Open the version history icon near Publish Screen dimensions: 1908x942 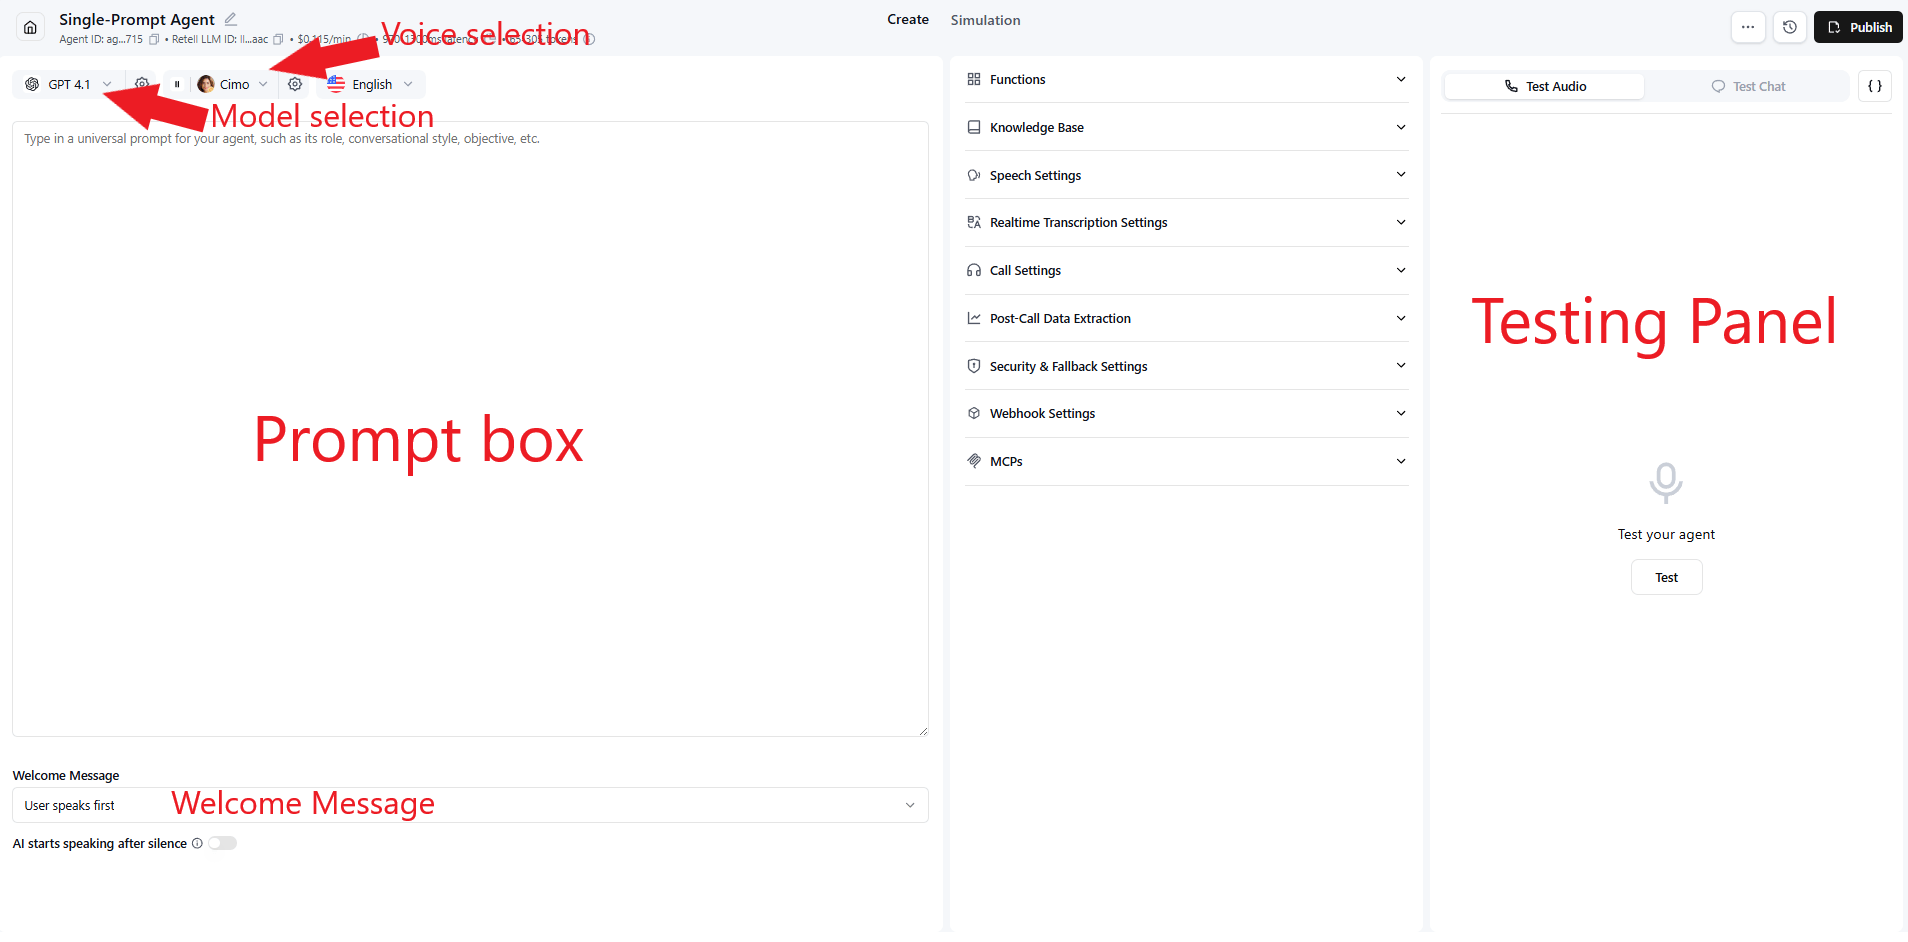tap(1789, 27)
